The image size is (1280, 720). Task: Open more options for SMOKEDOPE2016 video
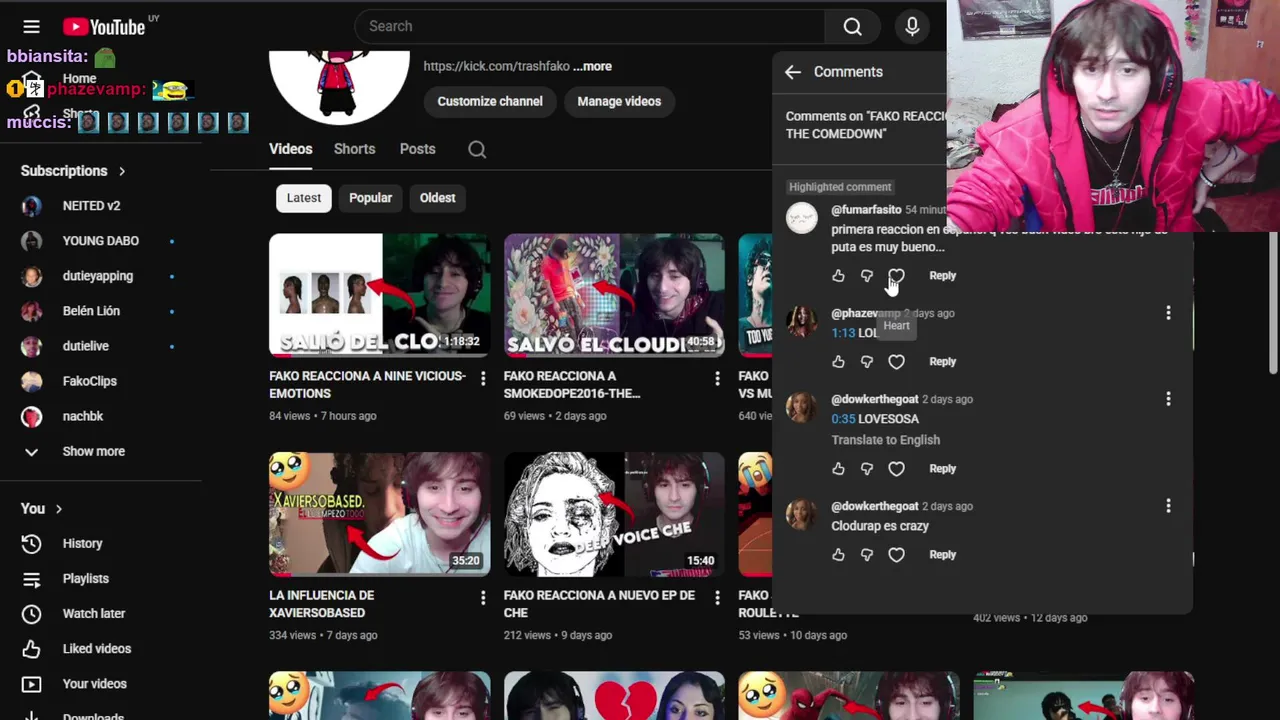[x=717, y=378]
